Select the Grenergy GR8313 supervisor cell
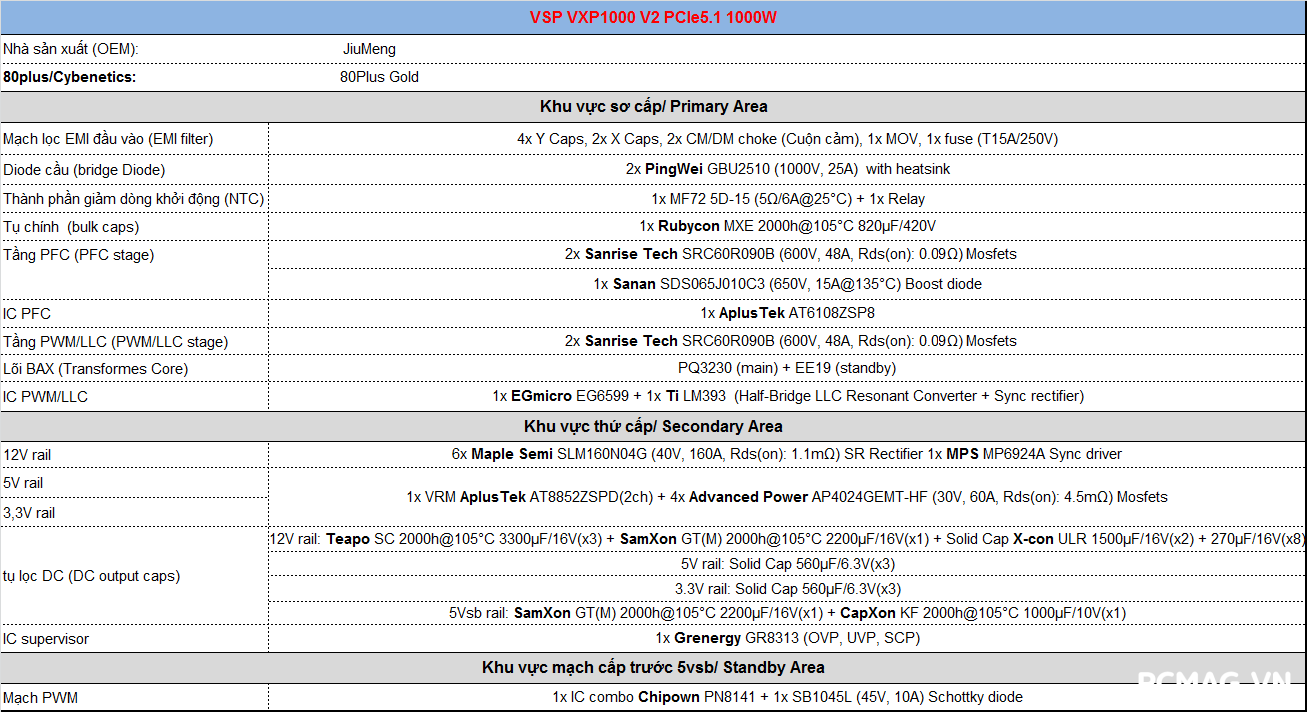 pyautogui.click(x=787, y=638)
